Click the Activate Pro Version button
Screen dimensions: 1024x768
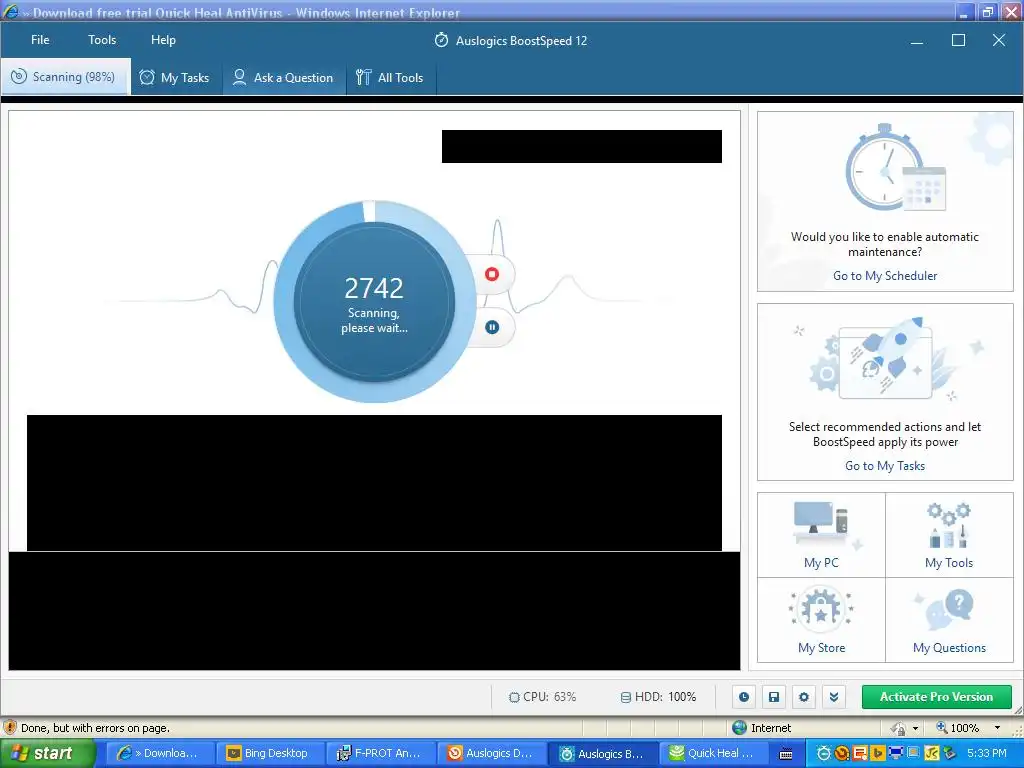(936, 697)
